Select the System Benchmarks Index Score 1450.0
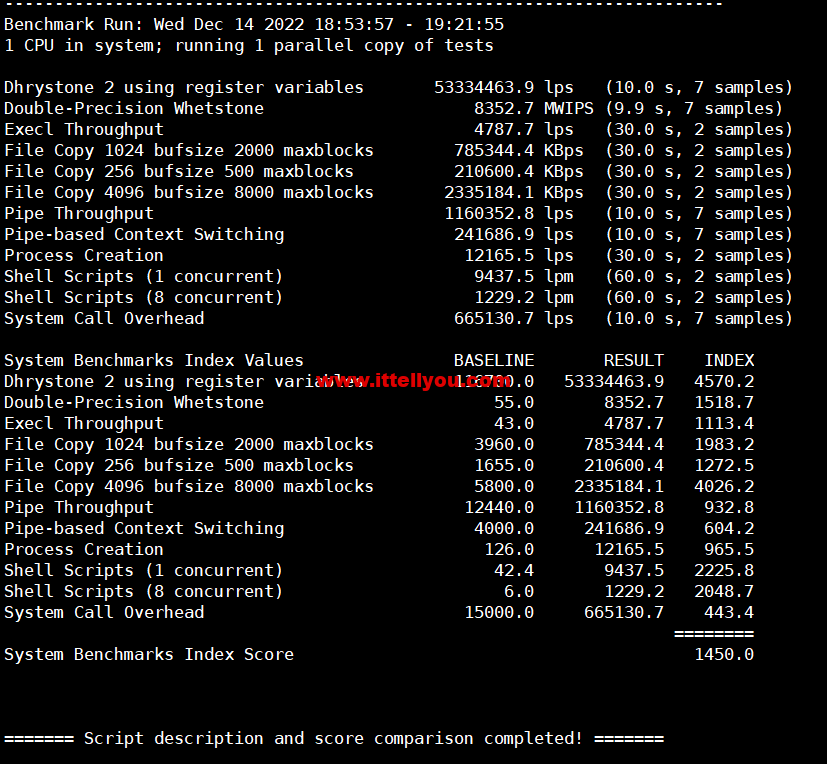 [x=724, y=654]
